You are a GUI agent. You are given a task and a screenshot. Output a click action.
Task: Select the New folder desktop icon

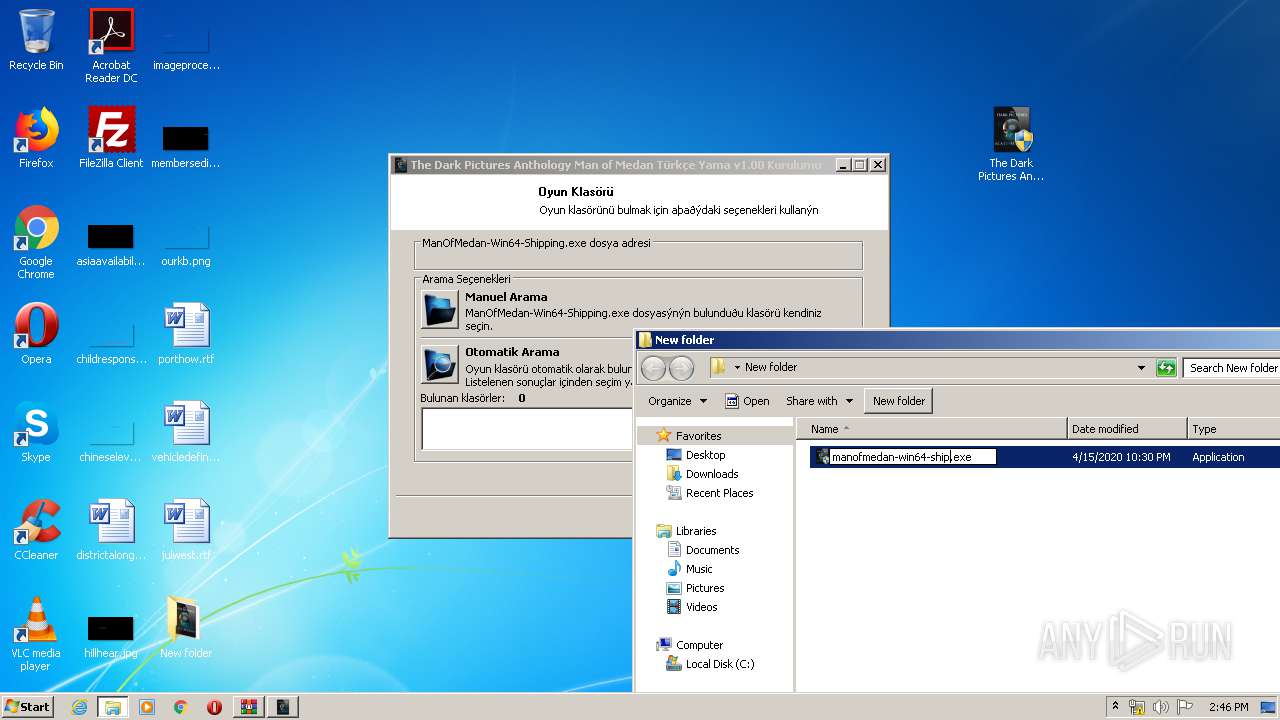click(x=186, y=628)
